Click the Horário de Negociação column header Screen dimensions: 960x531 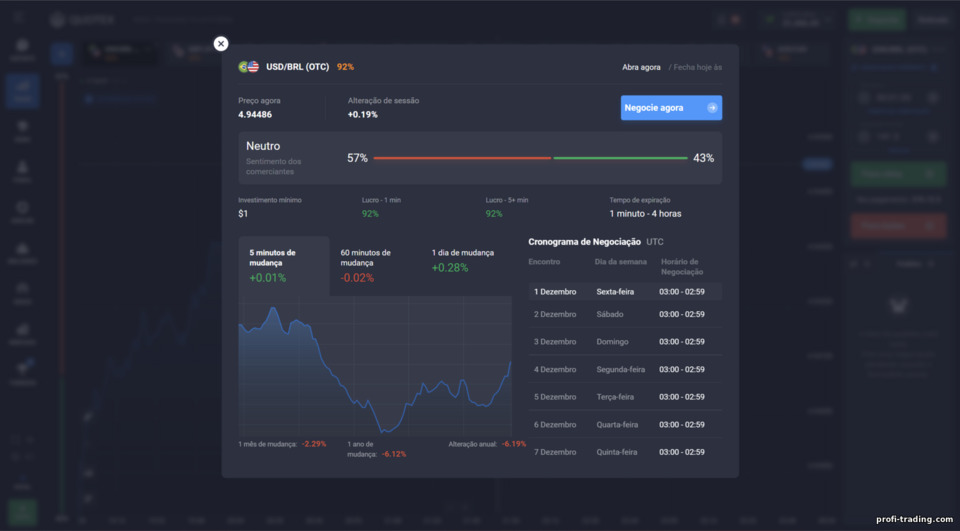[x=682, y=266]
